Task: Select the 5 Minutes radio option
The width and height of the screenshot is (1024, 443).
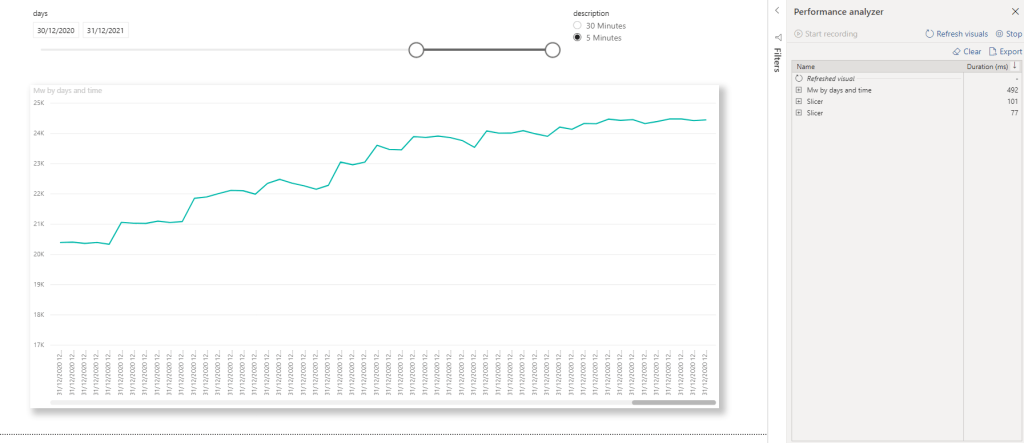Action: 578,37
